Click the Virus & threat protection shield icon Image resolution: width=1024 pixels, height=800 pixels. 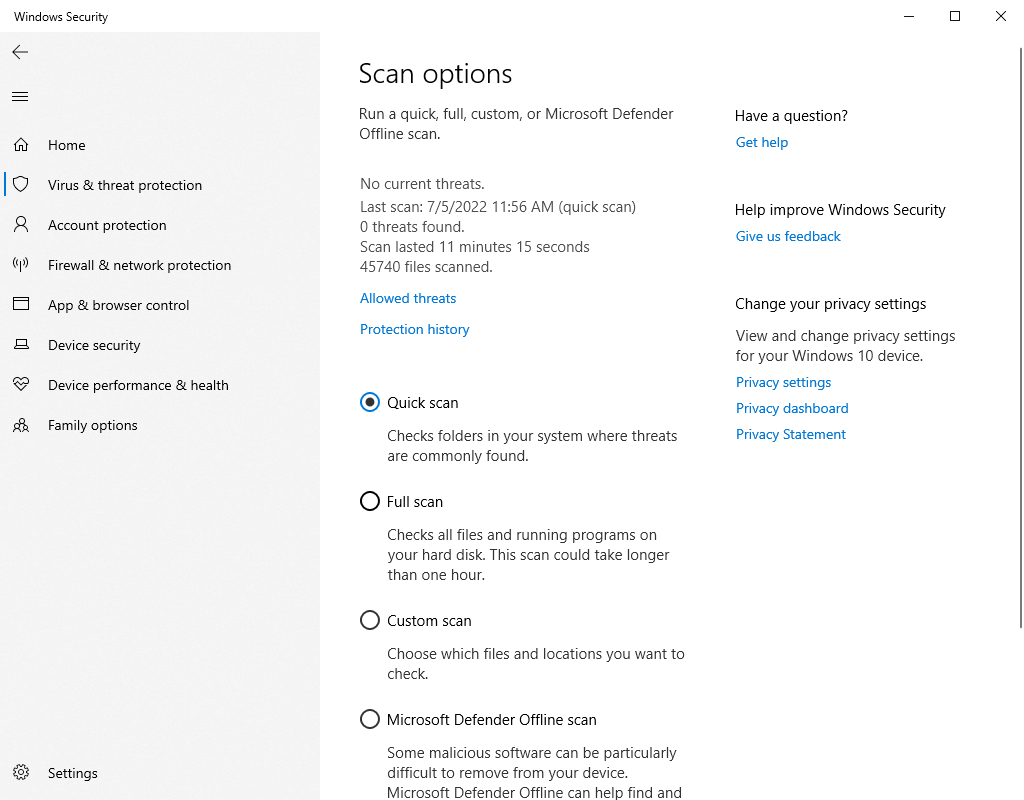click(x=20, y=184)
